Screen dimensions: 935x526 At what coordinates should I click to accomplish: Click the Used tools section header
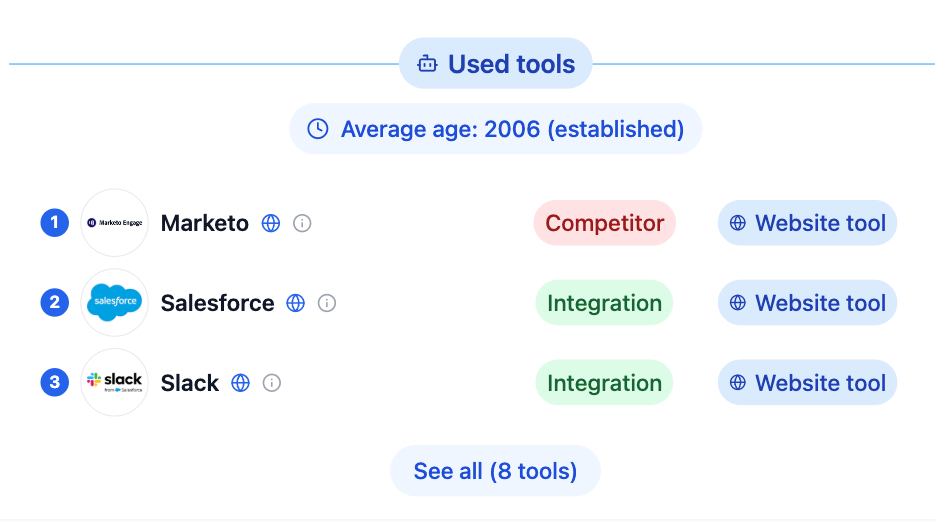[496, 64]
